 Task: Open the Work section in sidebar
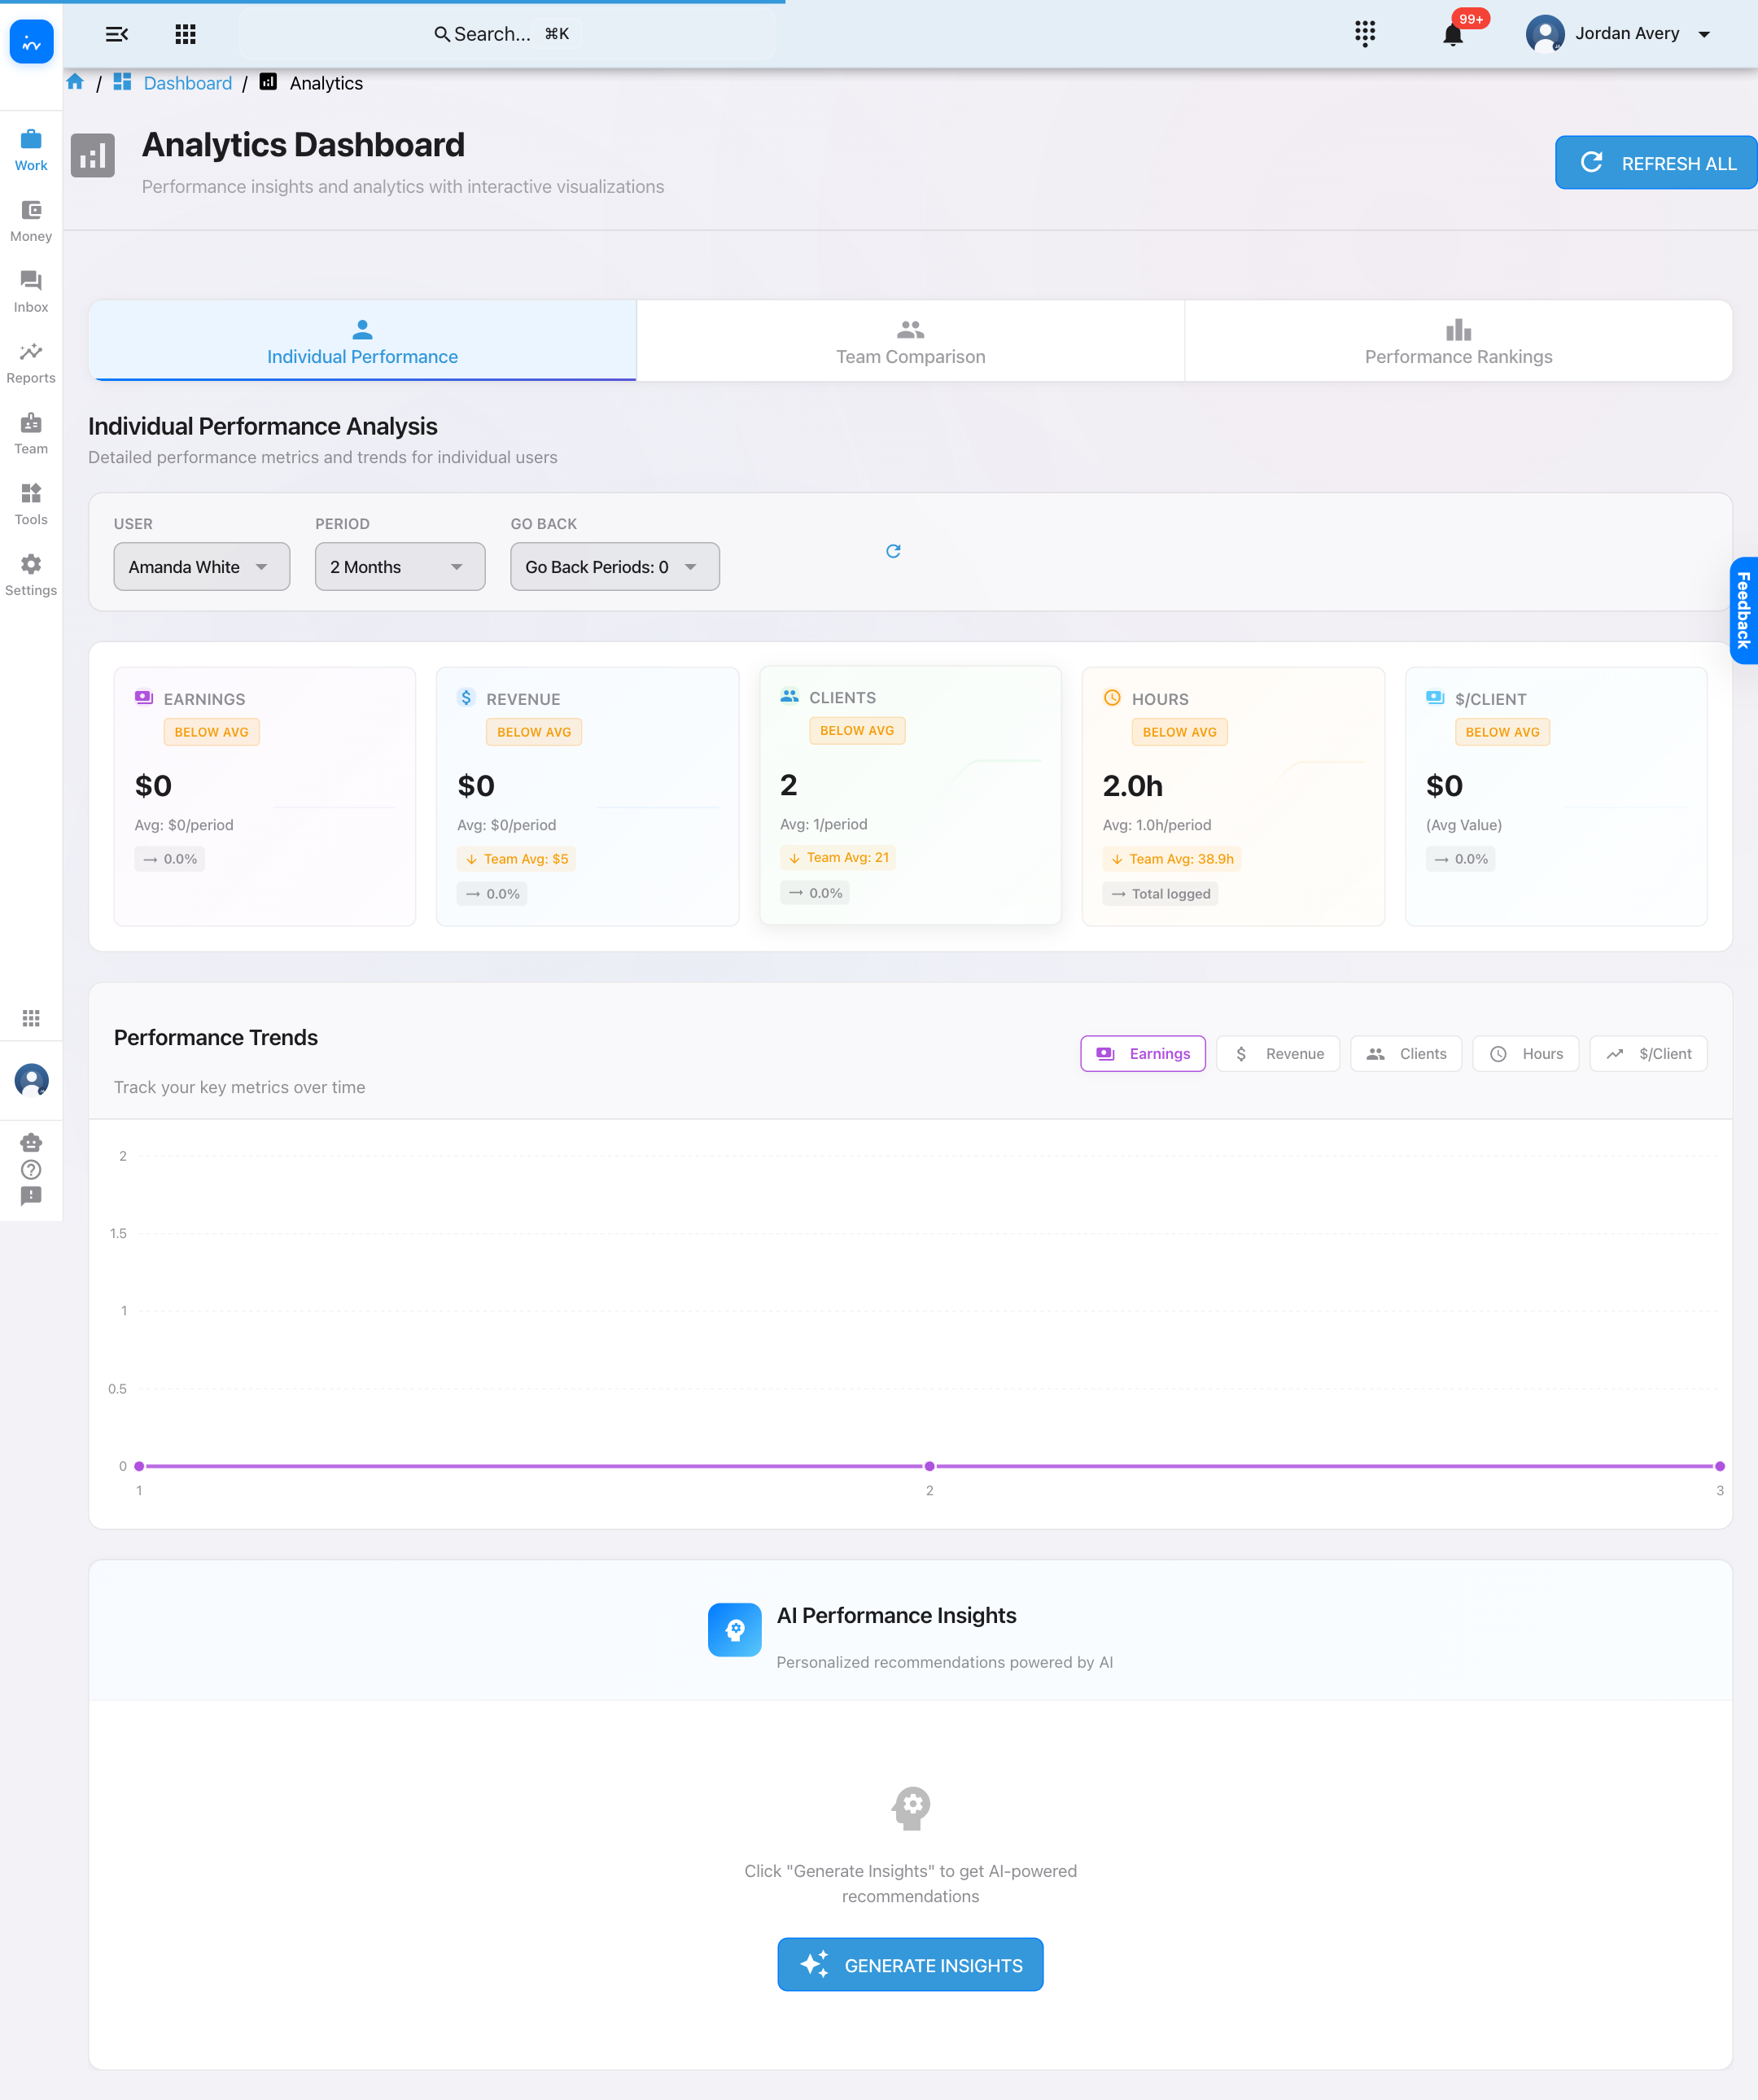31,150
